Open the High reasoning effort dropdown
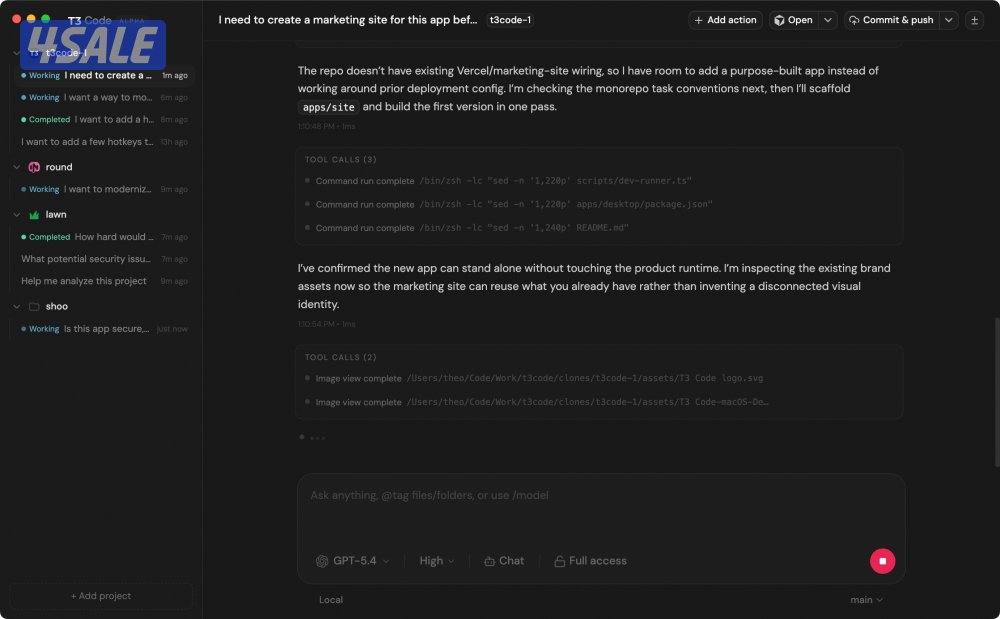The image size is (1000, 619). tap(437, 561)
